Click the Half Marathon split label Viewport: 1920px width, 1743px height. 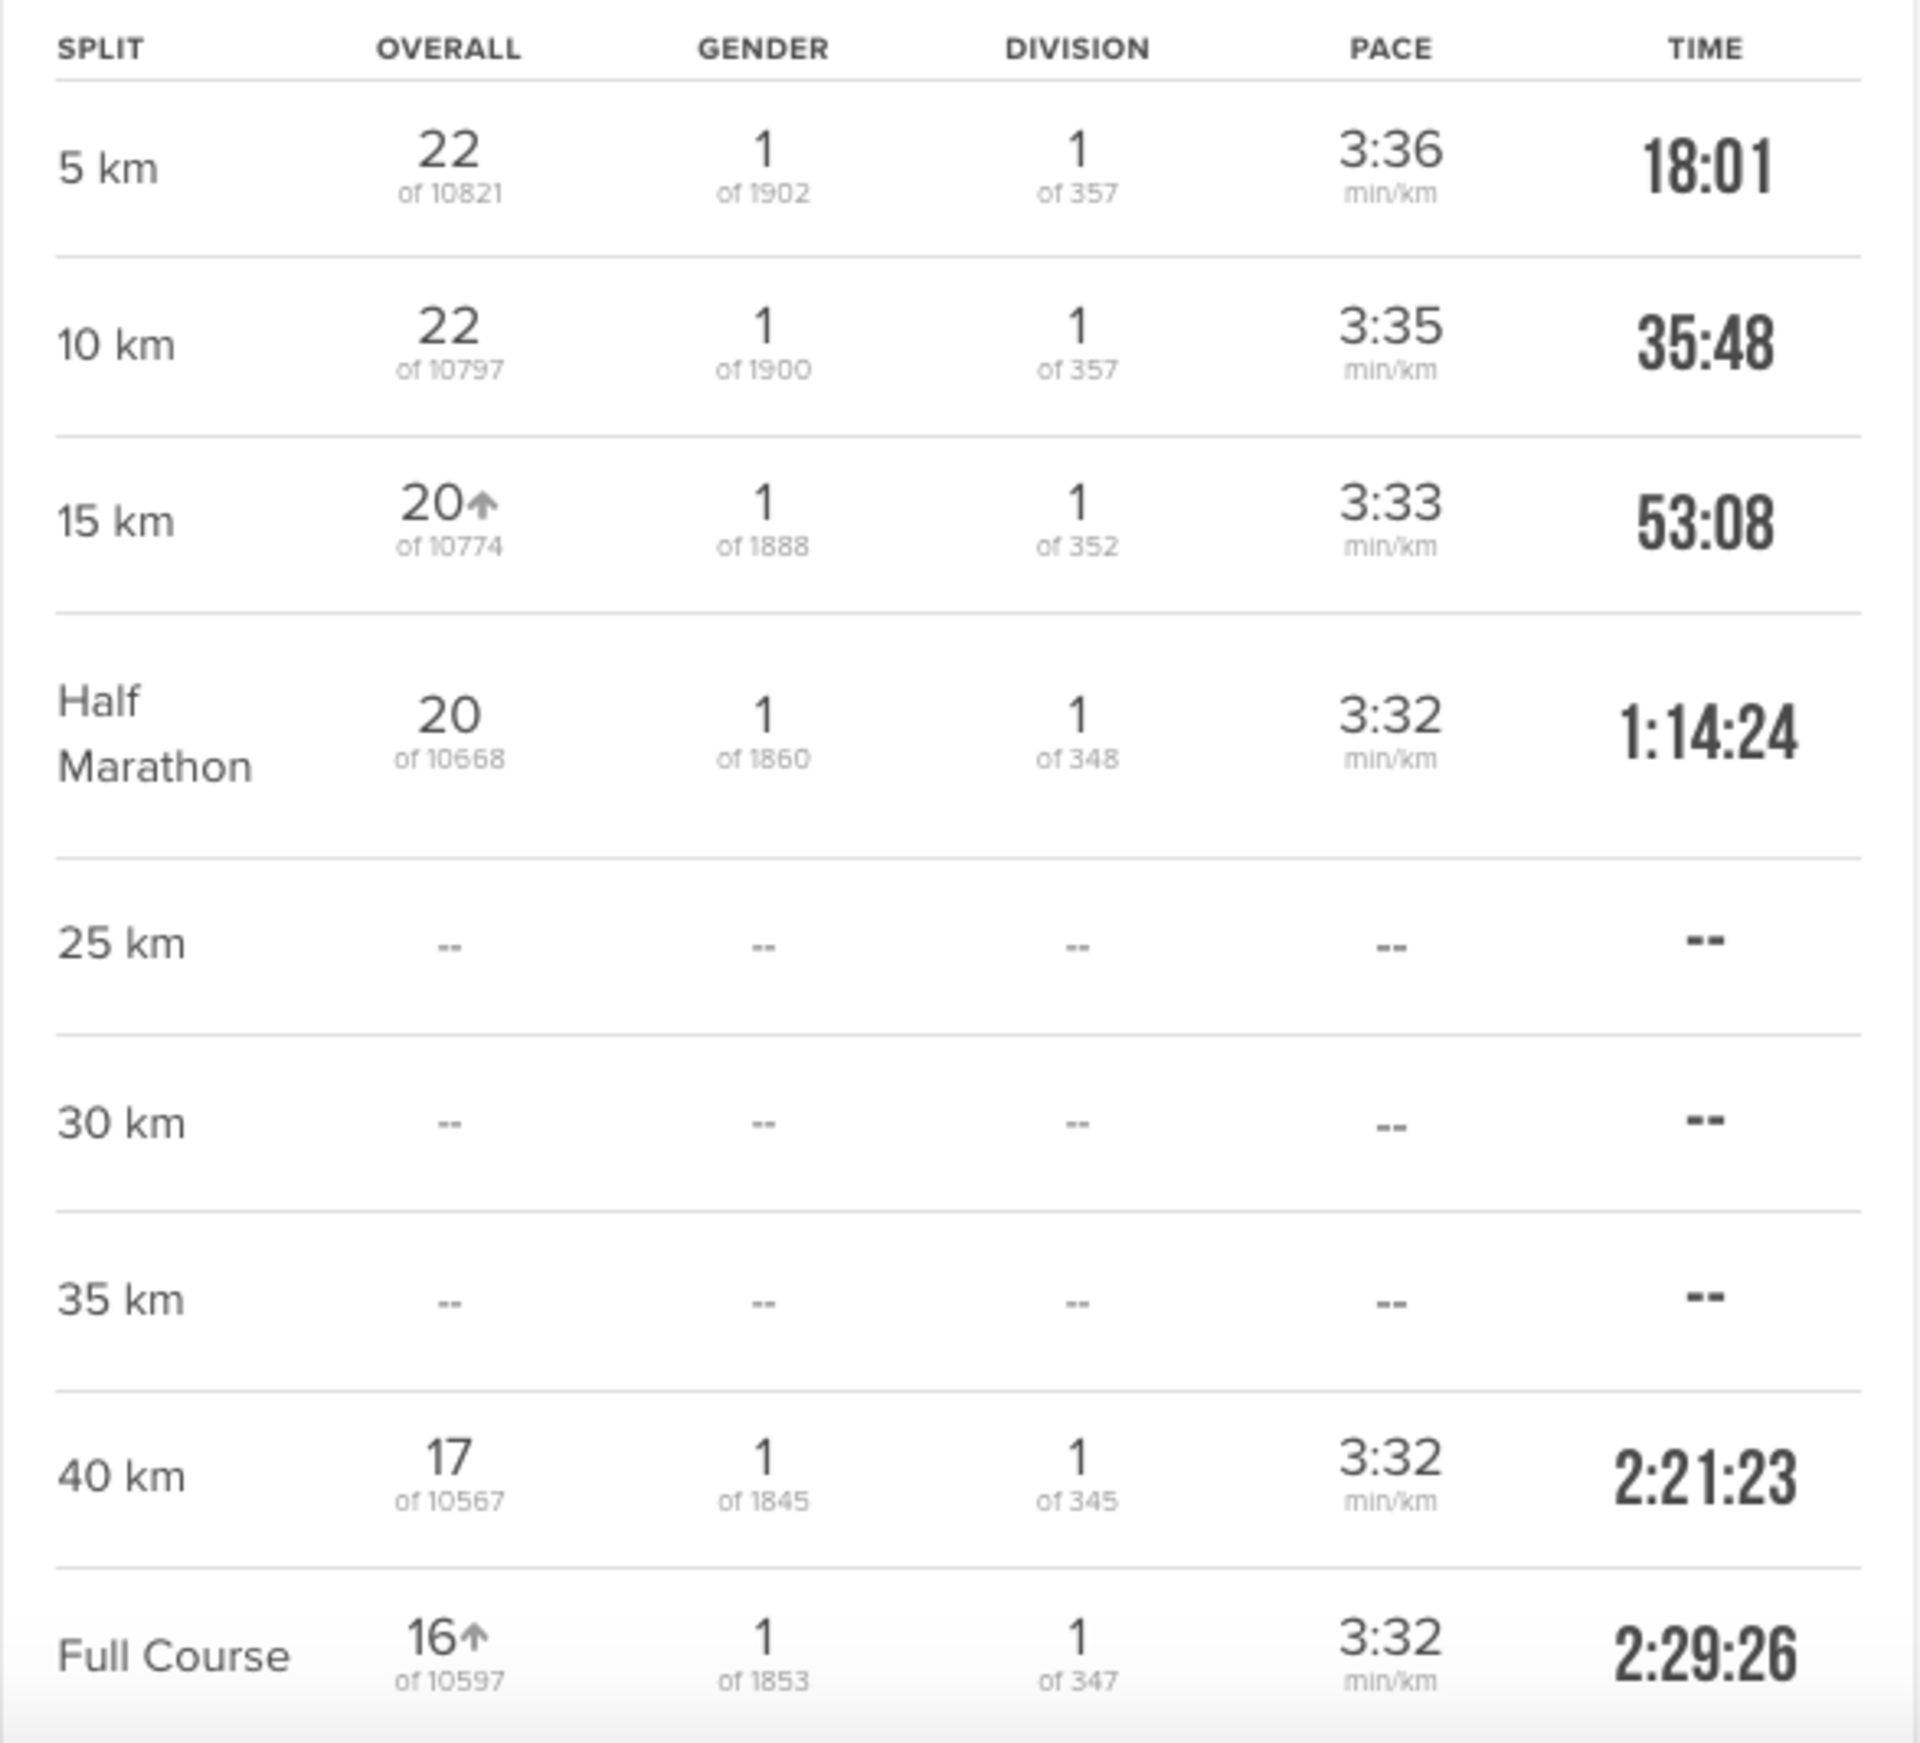click(154, 734)
